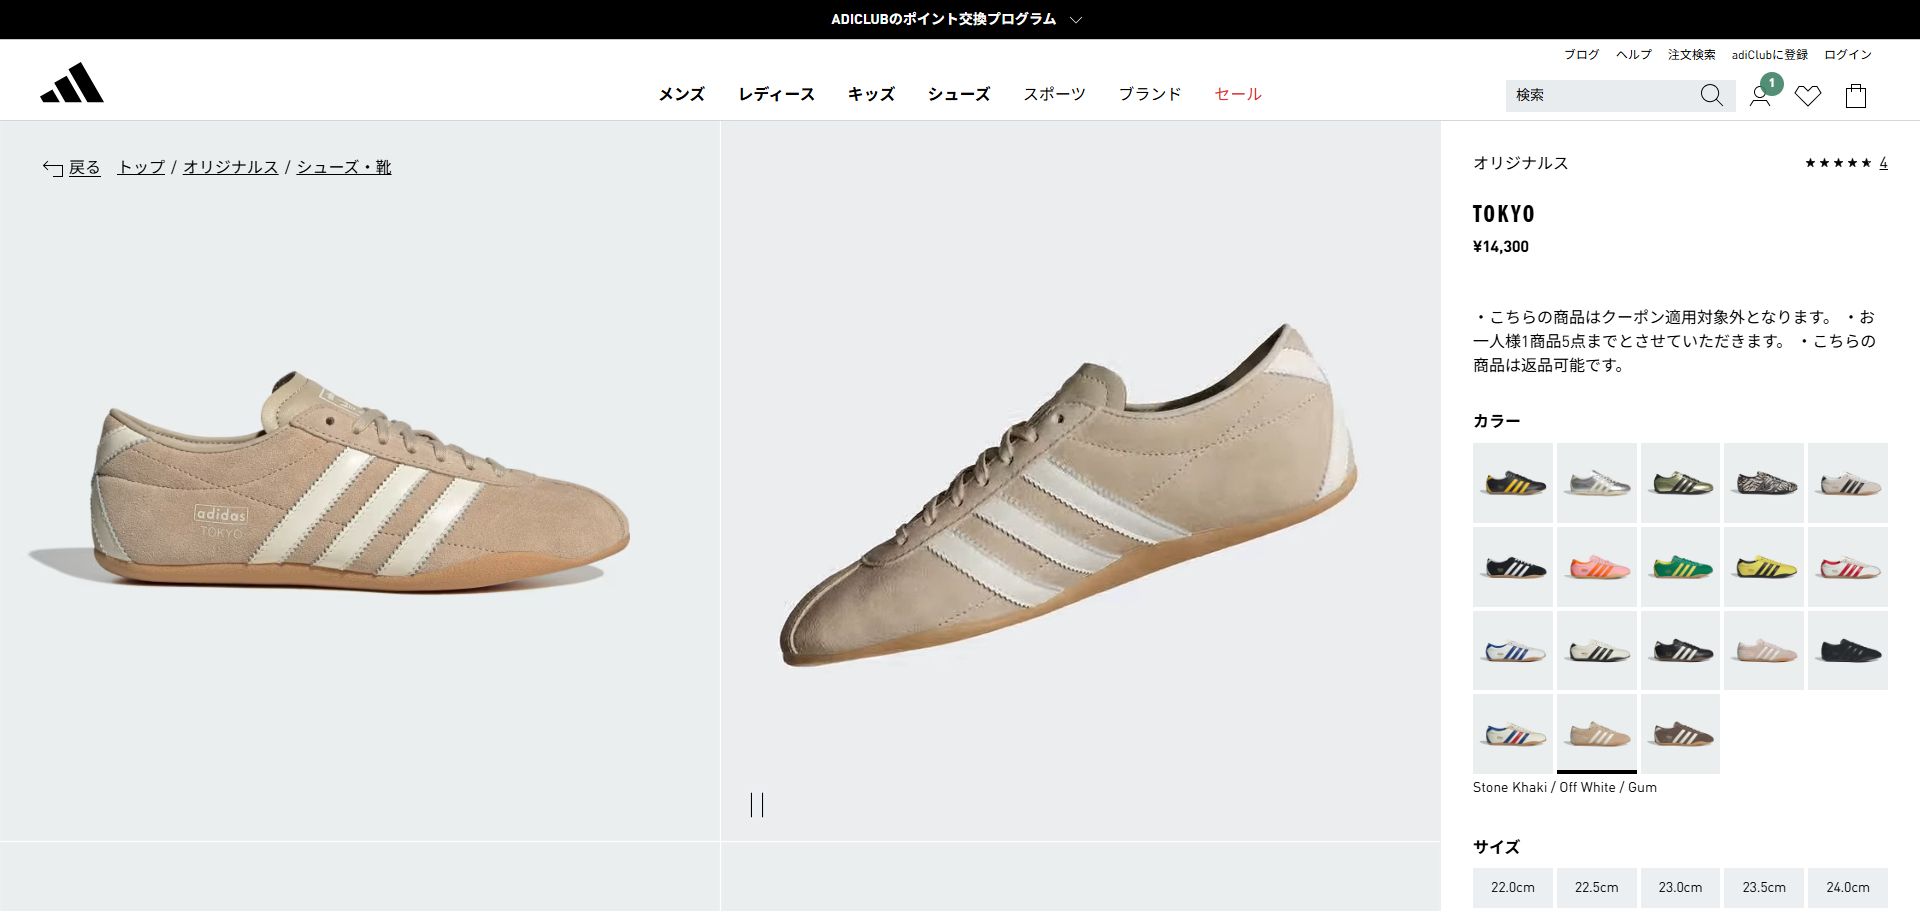Click the search magnifier icon
The height and width of the screenshot is (911, 1920).
(x=1711, y=95)
